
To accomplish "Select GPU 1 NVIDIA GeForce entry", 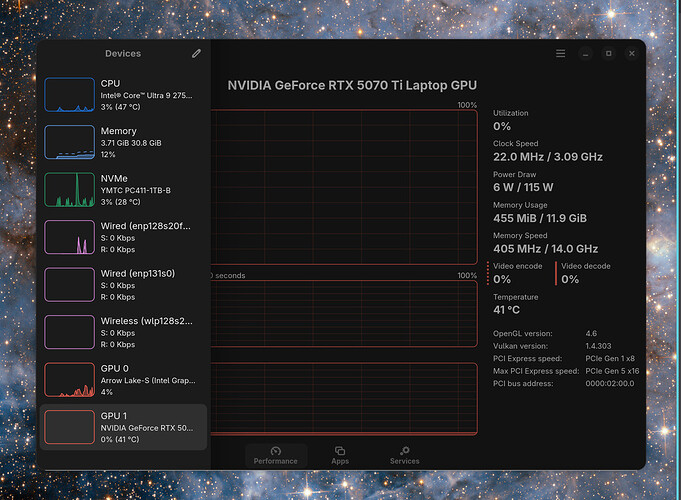I will pyautogui.click(x=123, y=427).
